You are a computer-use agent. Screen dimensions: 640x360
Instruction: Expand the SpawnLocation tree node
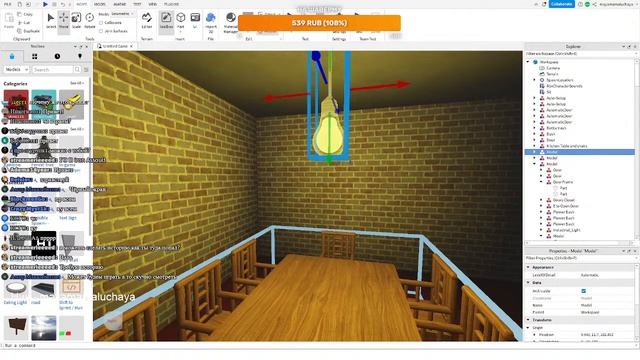(535, 80)
